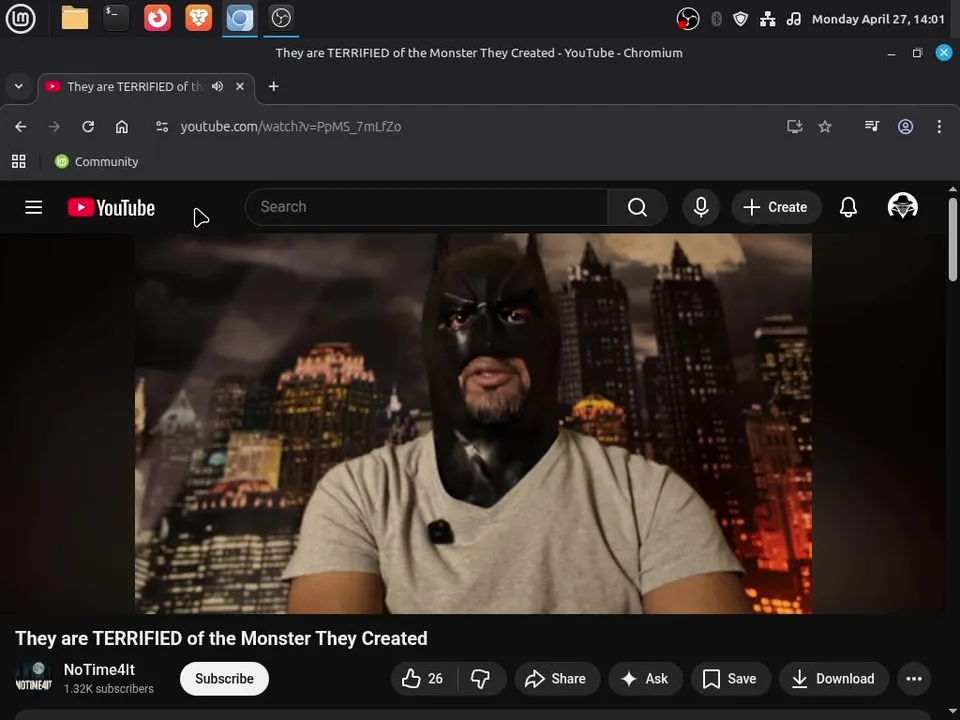Open the media controls toolbar icon
This screenshot has width=960, height=720.
click(x=872, y=126)
